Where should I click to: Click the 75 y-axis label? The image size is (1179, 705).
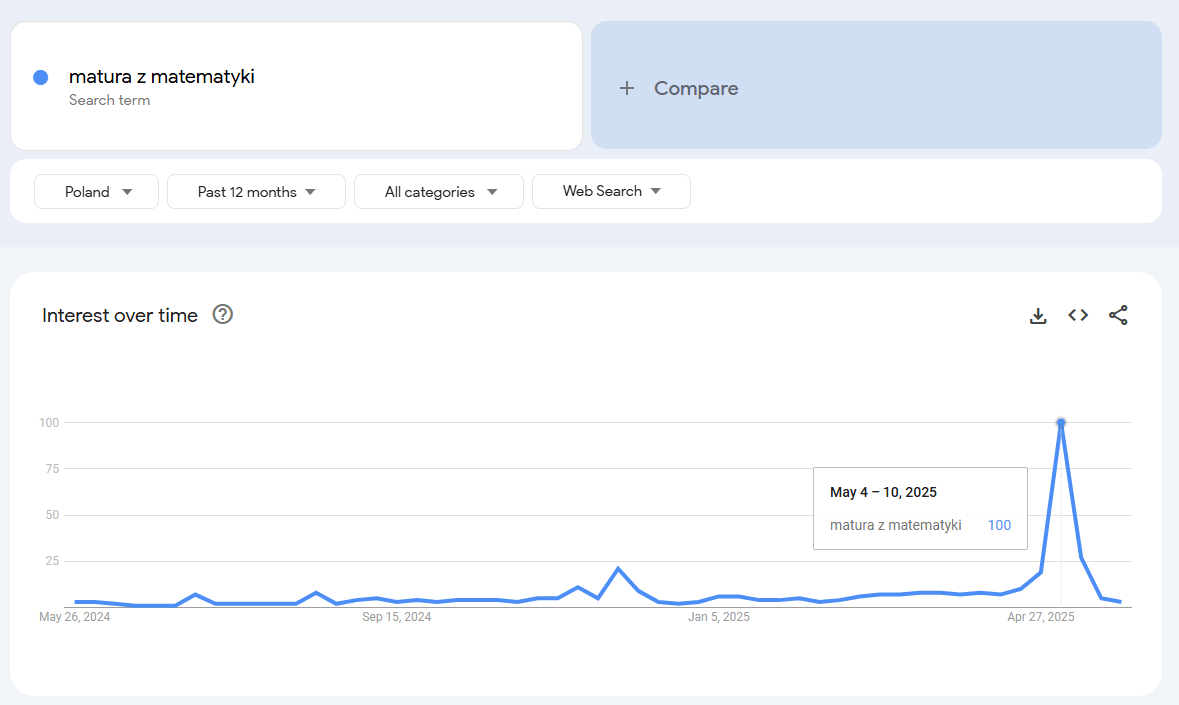52,469
